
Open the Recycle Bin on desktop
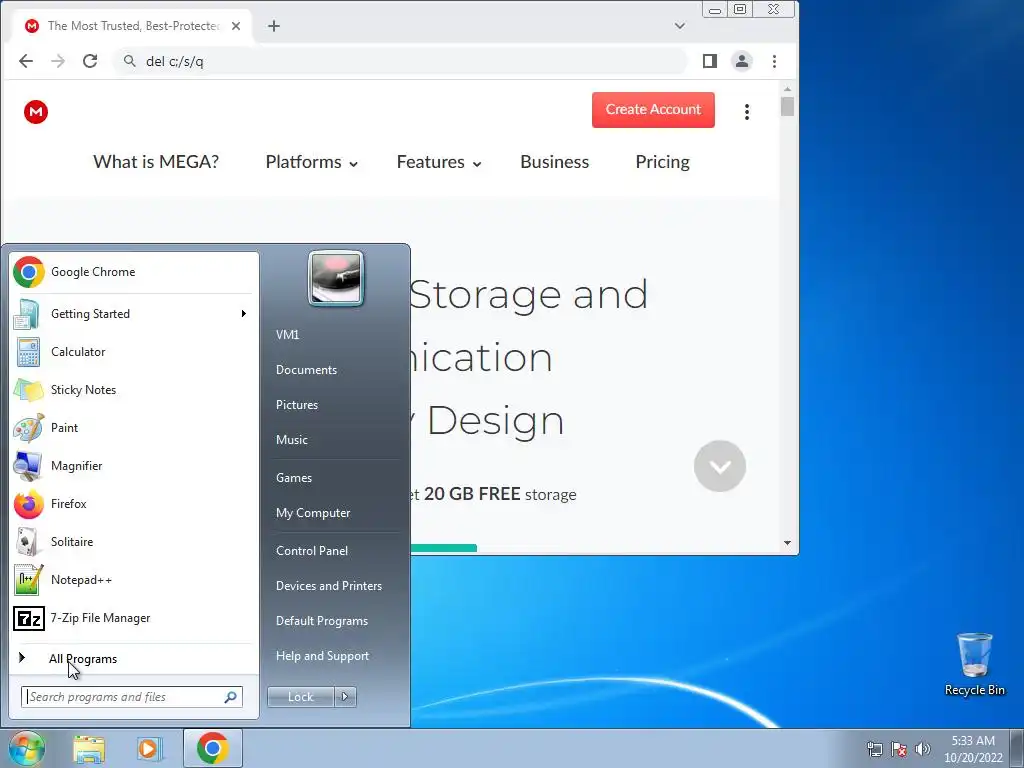[974, 664]
